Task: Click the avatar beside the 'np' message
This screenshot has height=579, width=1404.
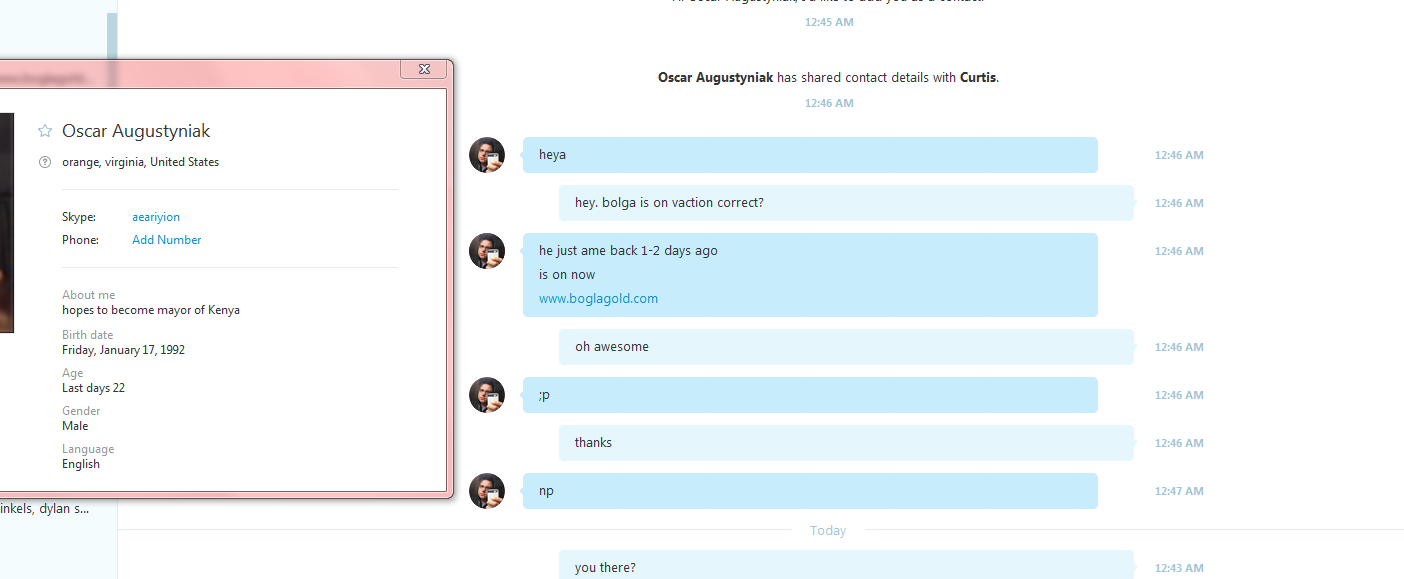Action: (x=487, y=491)
